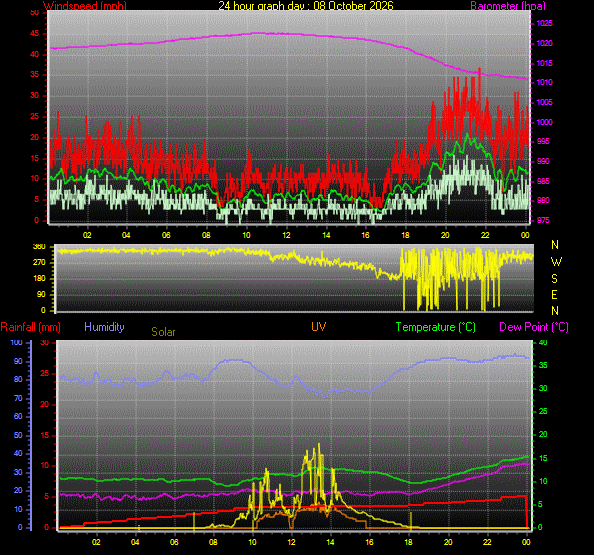Click the bottom N compass label
594x555 pixels.
click(555, 311)
